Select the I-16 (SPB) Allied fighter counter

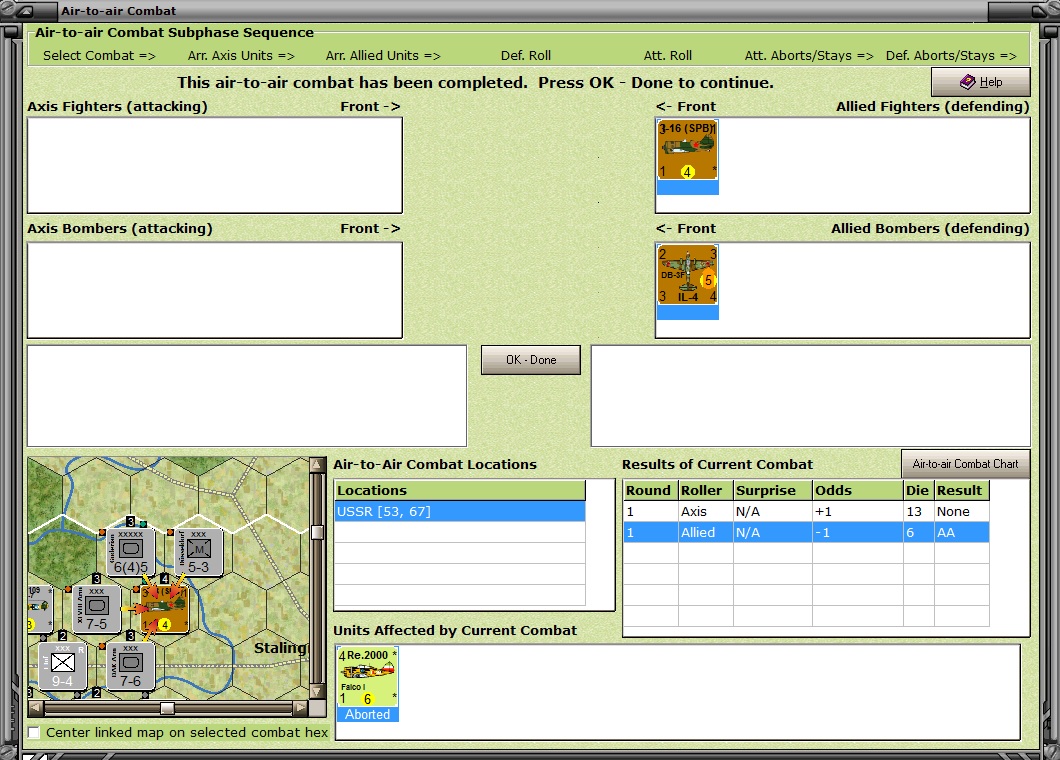pos(688,150)
